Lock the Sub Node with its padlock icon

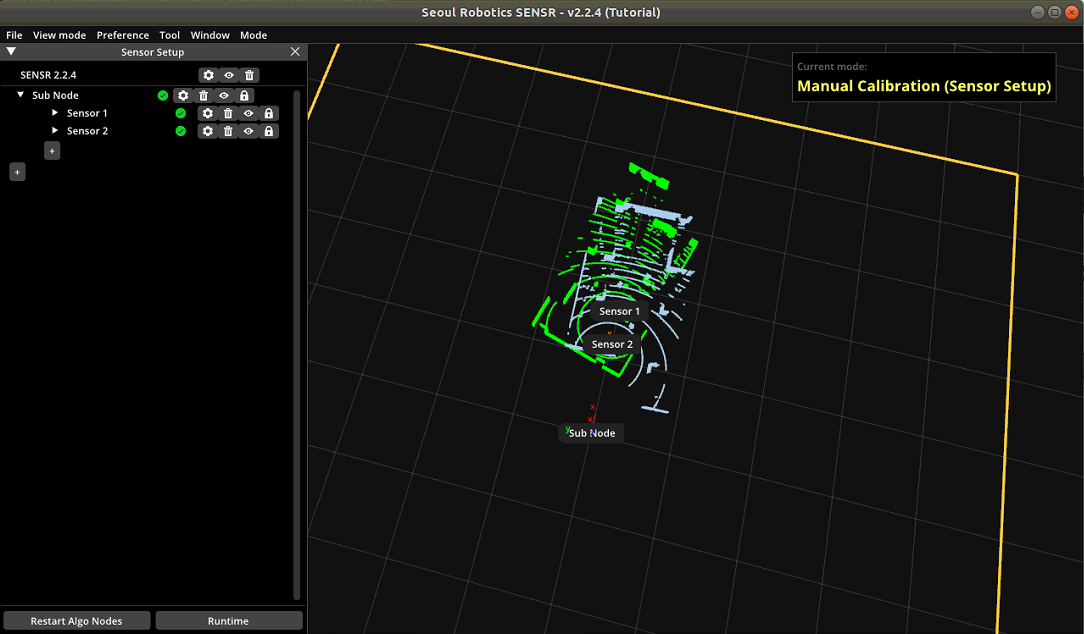click(244, 96)
